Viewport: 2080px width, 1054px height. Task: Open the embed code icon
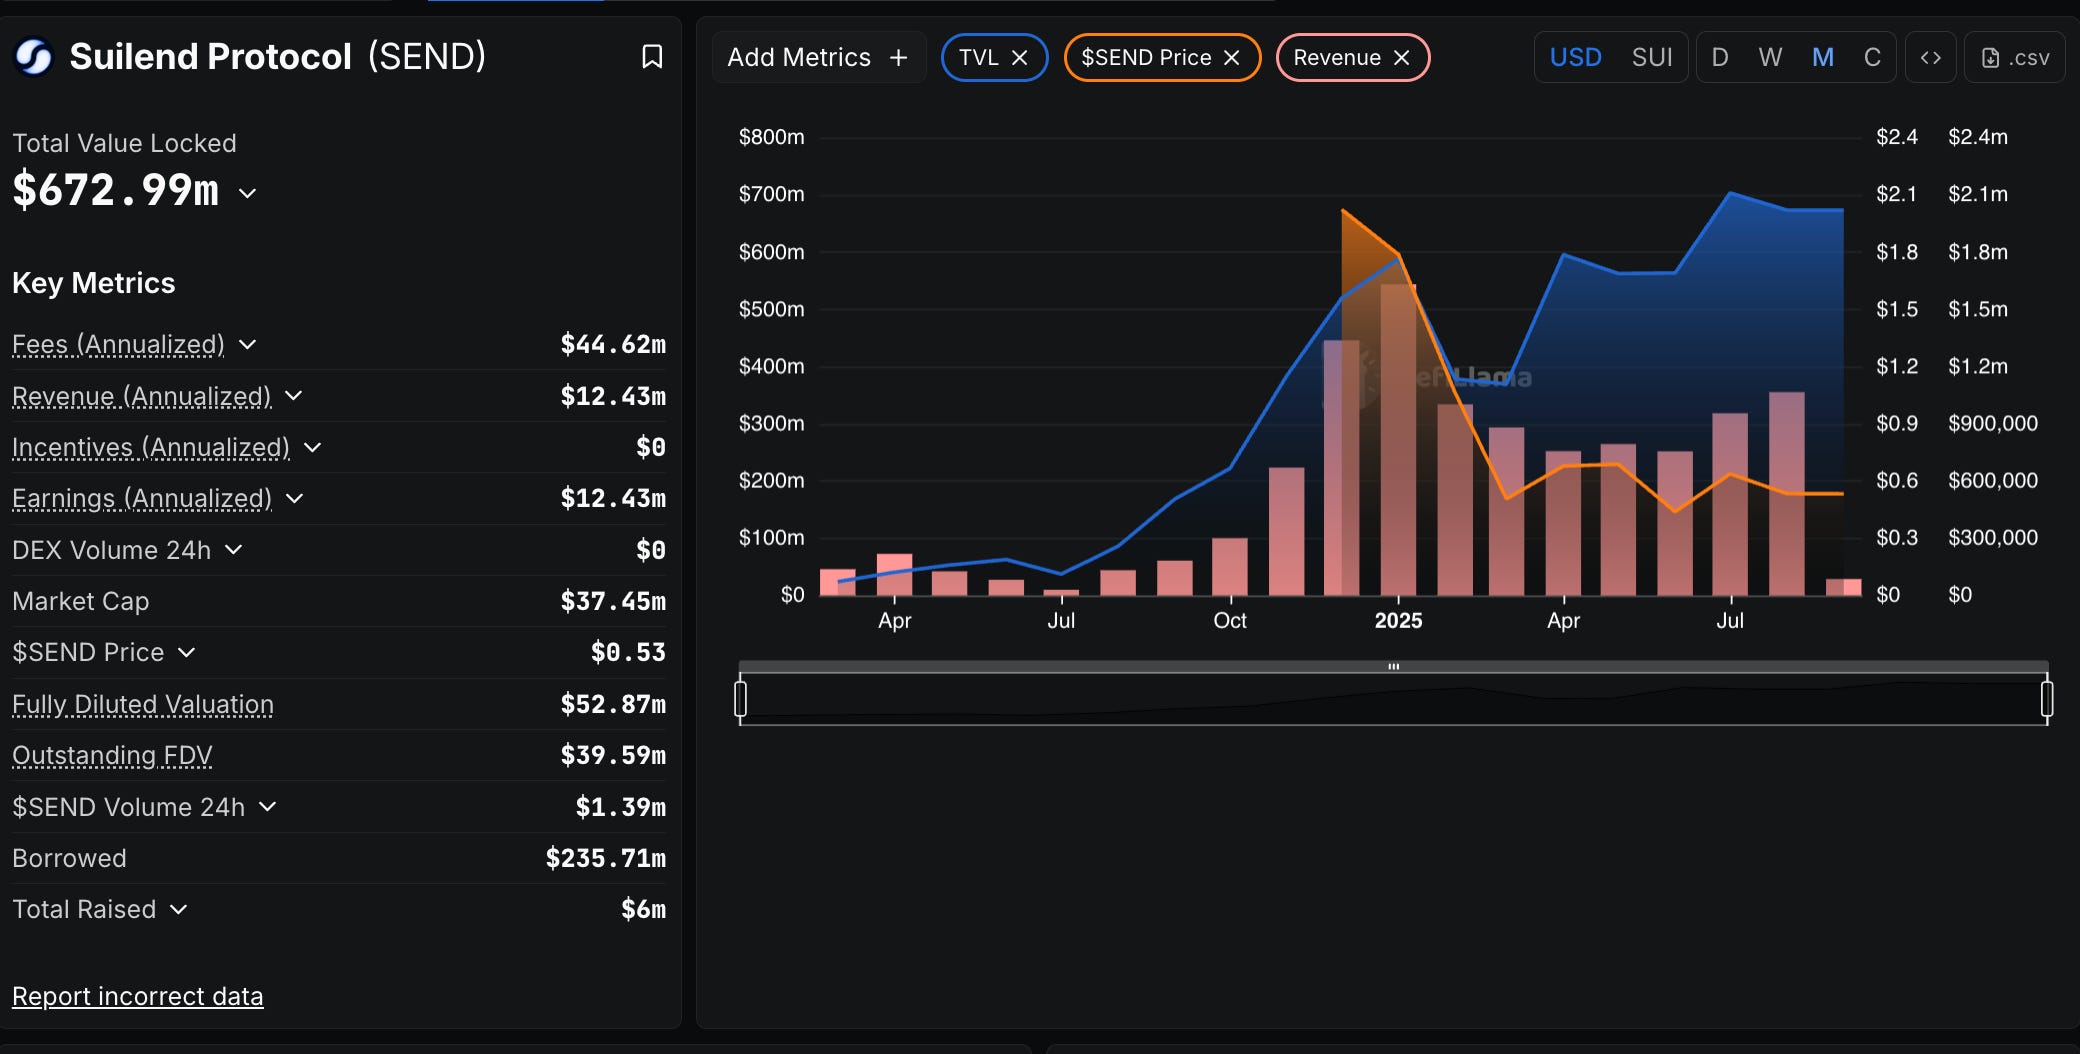(x=1931, y=58)
